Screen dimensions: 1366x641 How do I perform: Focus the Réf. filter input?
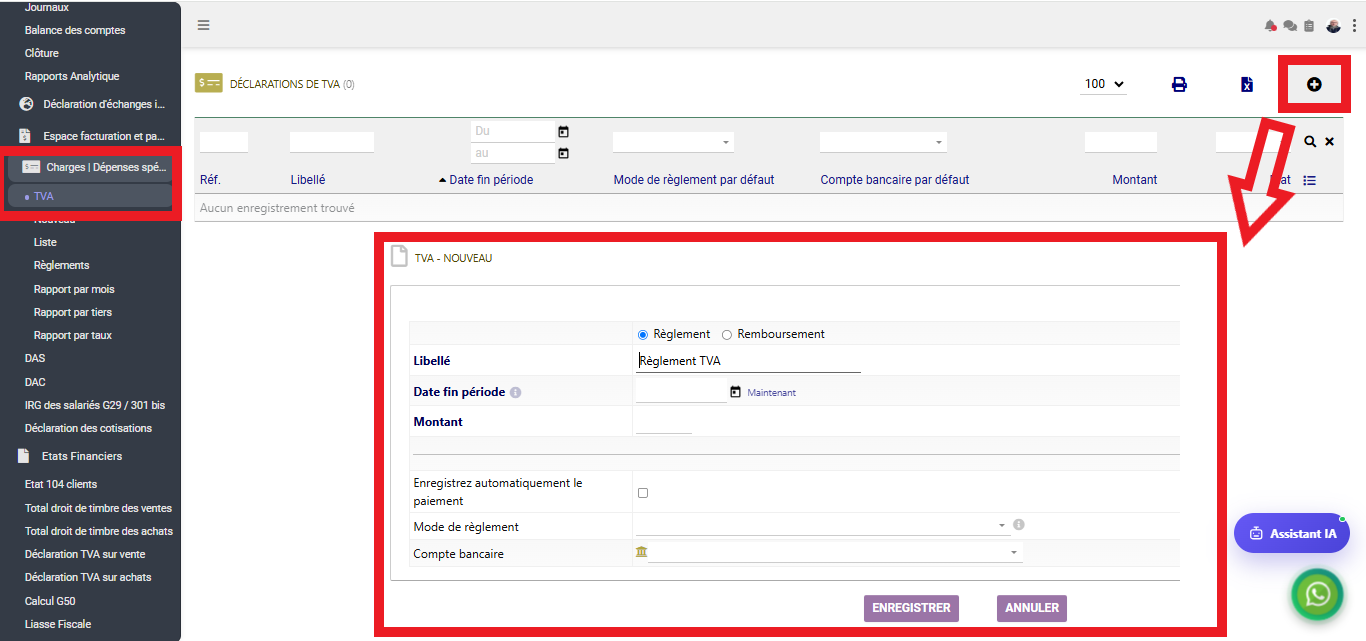click(224, 142)
